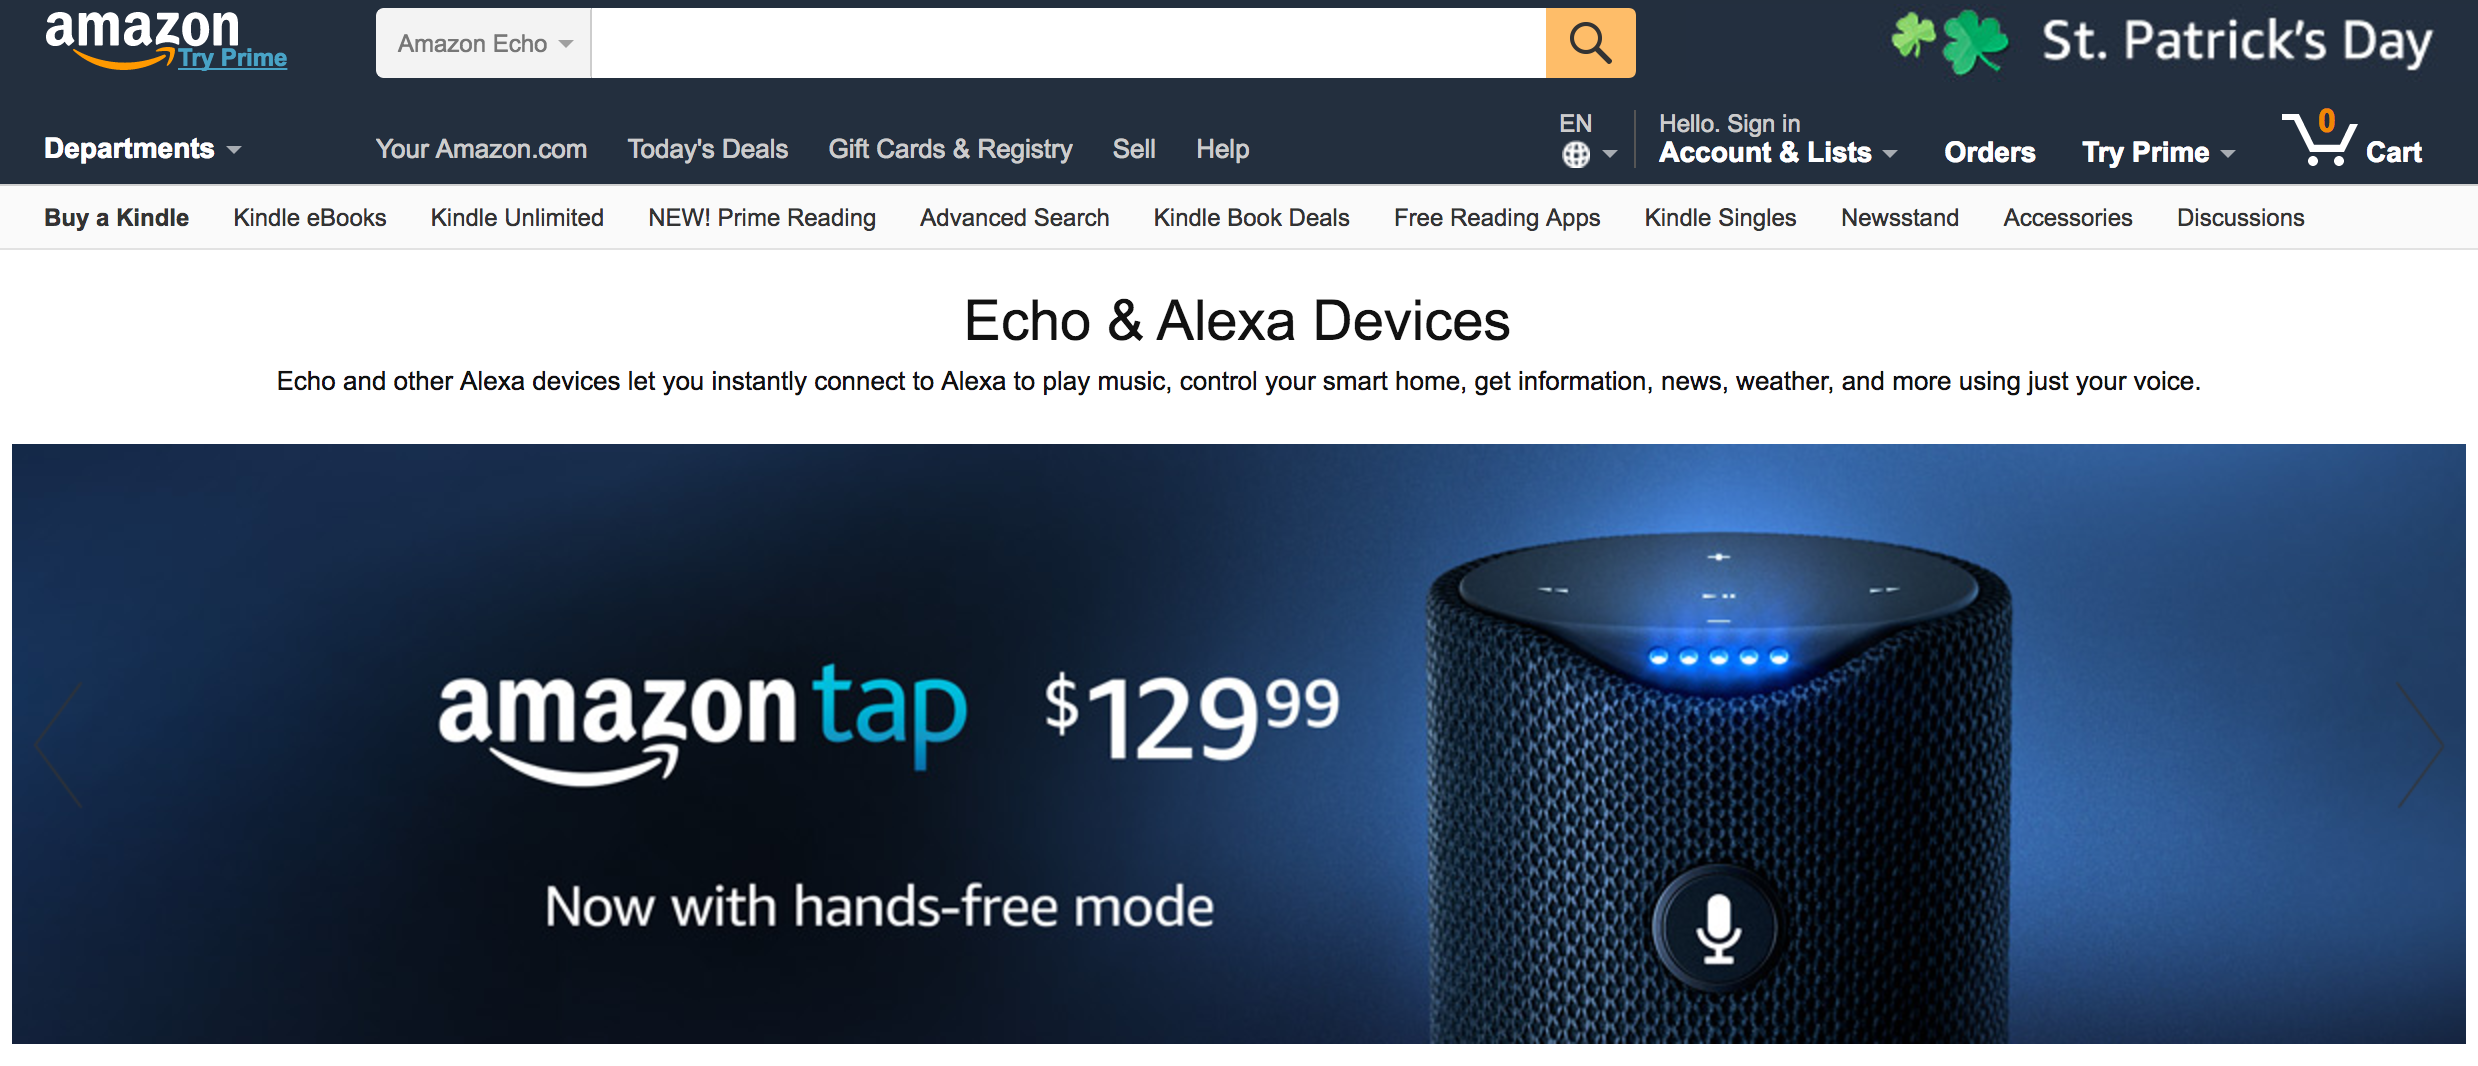Screen dimensions: 2478x1066
Task: Click the Orders link
Action: [x=1989, y=152]
